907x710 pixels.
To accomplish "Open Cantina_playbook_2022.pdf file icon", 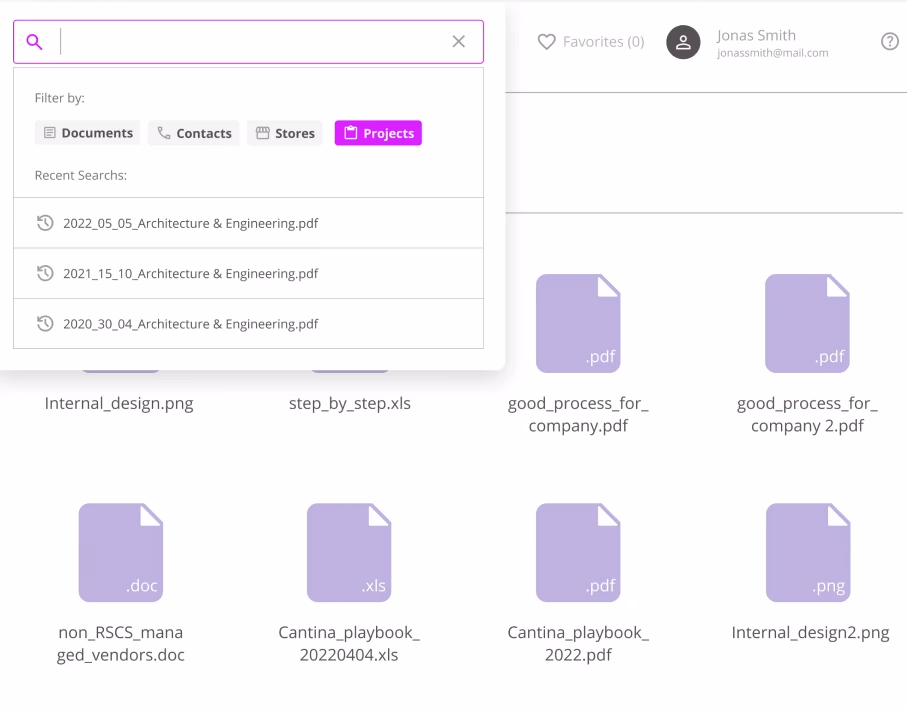I will coord(578,553).
